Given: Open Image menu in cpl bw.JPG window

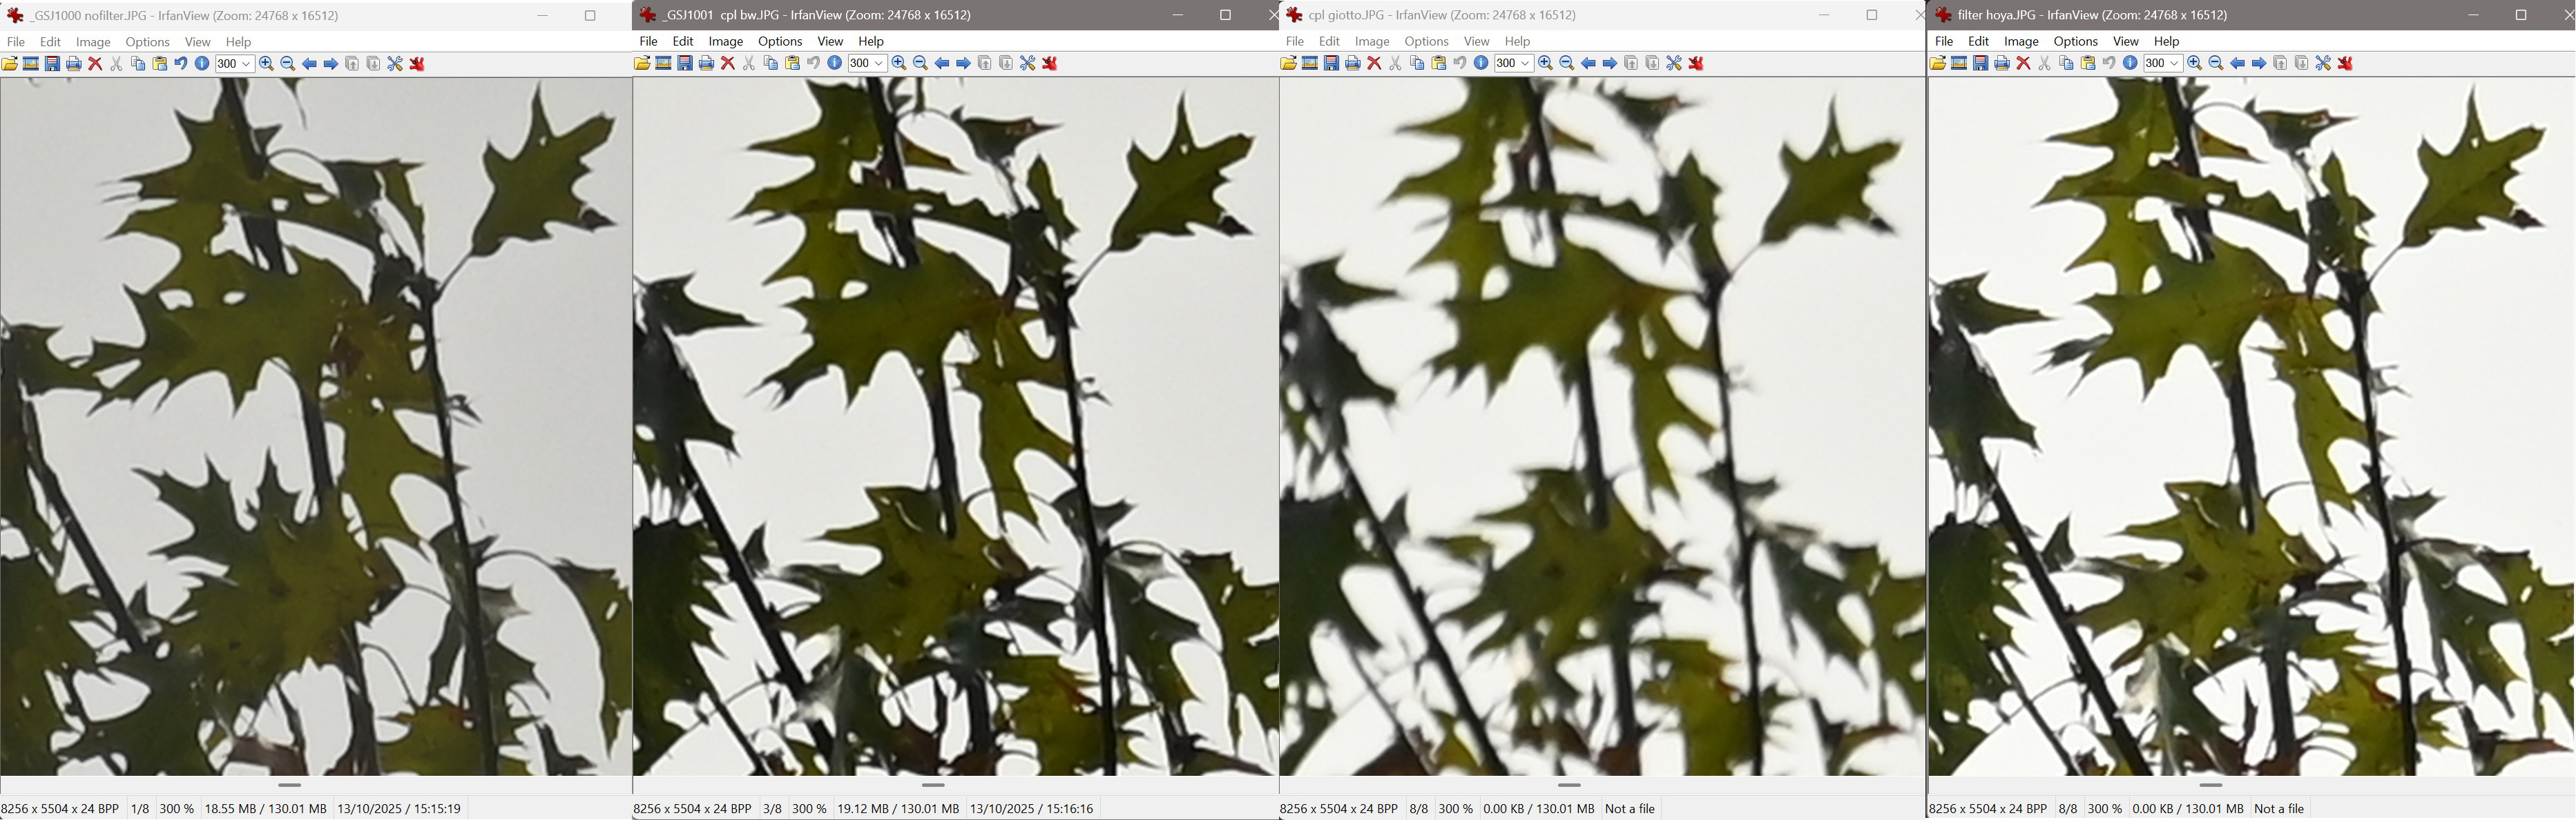Looking at the screenshot, I should click(725, 41).
